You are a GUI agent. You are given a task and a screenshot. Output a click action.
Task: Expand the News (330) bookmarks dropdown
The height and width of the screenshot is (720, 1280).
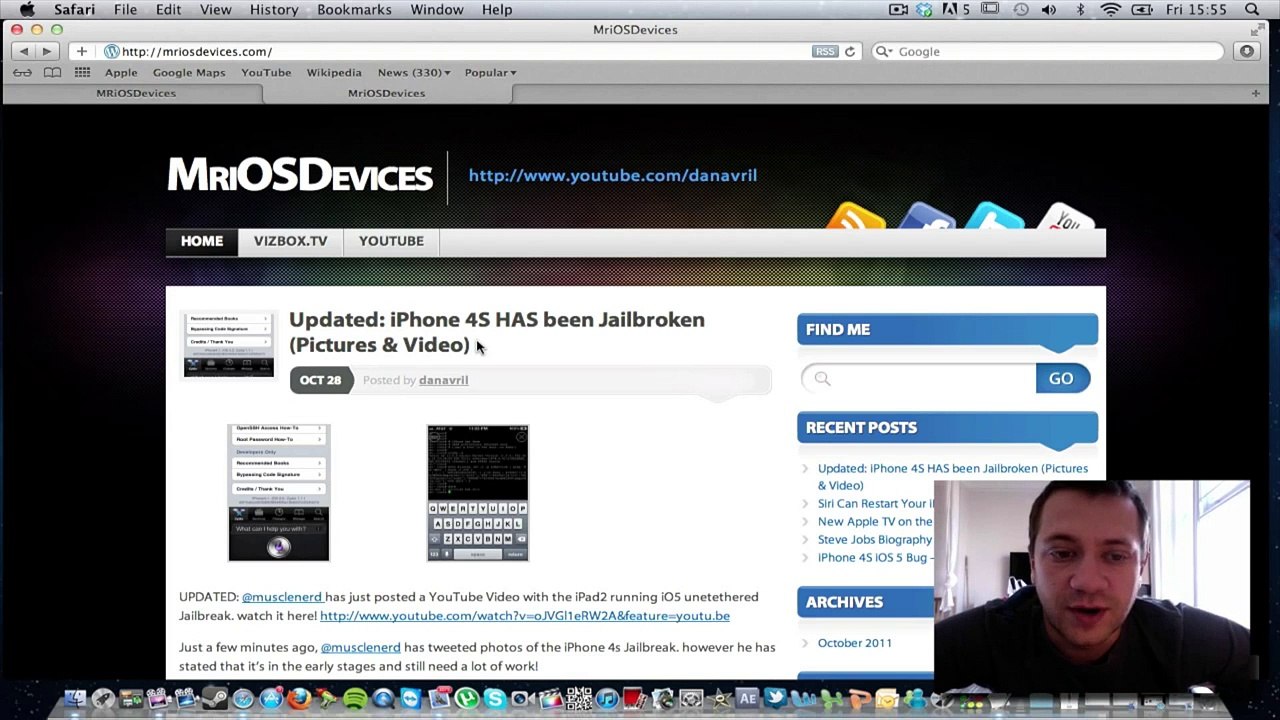click(414, 72)
